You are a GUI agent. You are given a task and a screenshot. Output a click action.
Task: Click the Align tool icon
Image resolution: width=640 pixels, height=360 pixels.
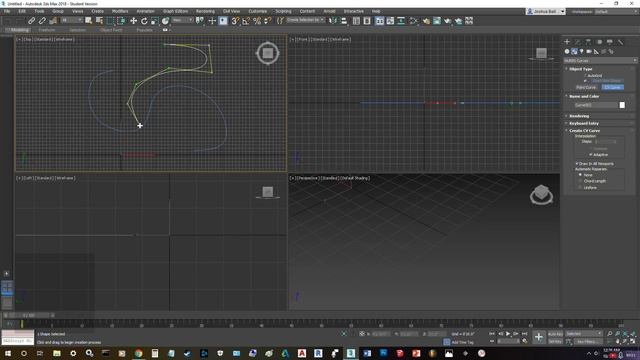click(344, 20)
